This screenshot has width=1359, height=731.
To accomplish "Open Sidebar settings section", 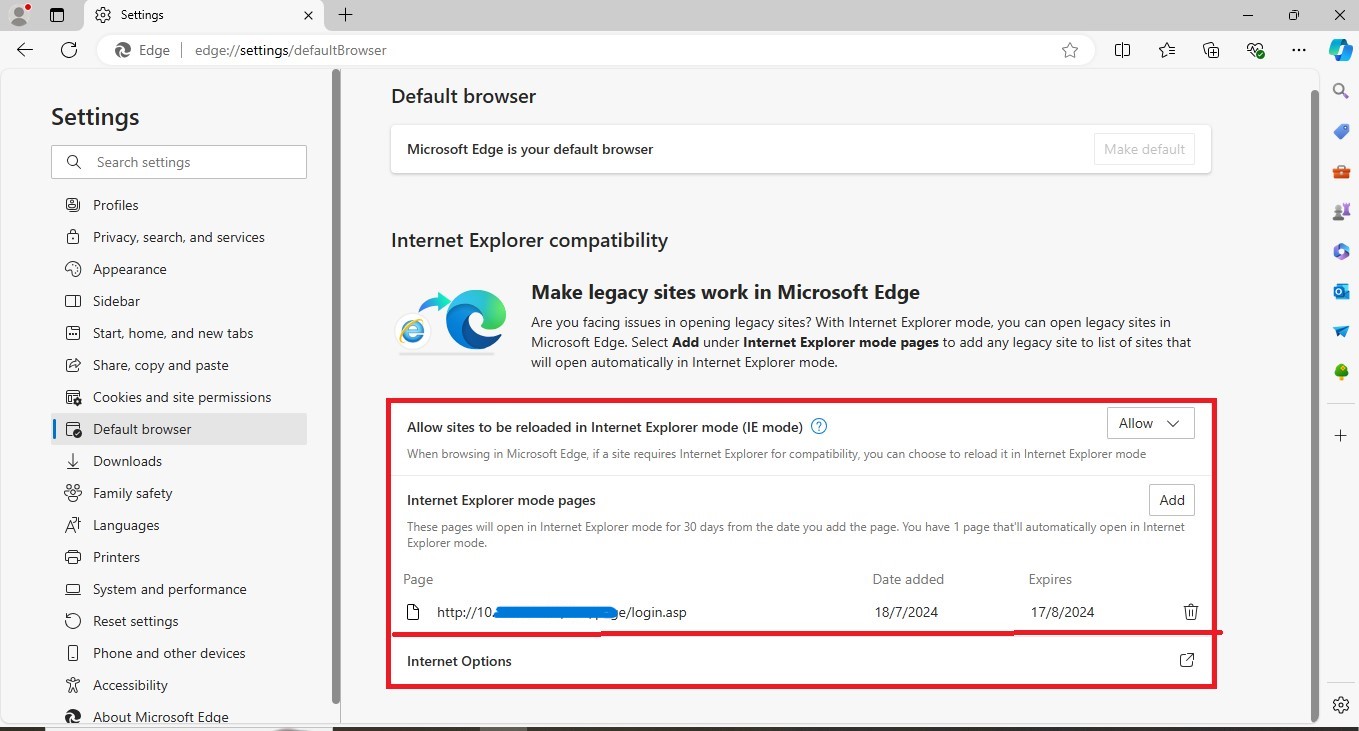I will pos(179,301).
